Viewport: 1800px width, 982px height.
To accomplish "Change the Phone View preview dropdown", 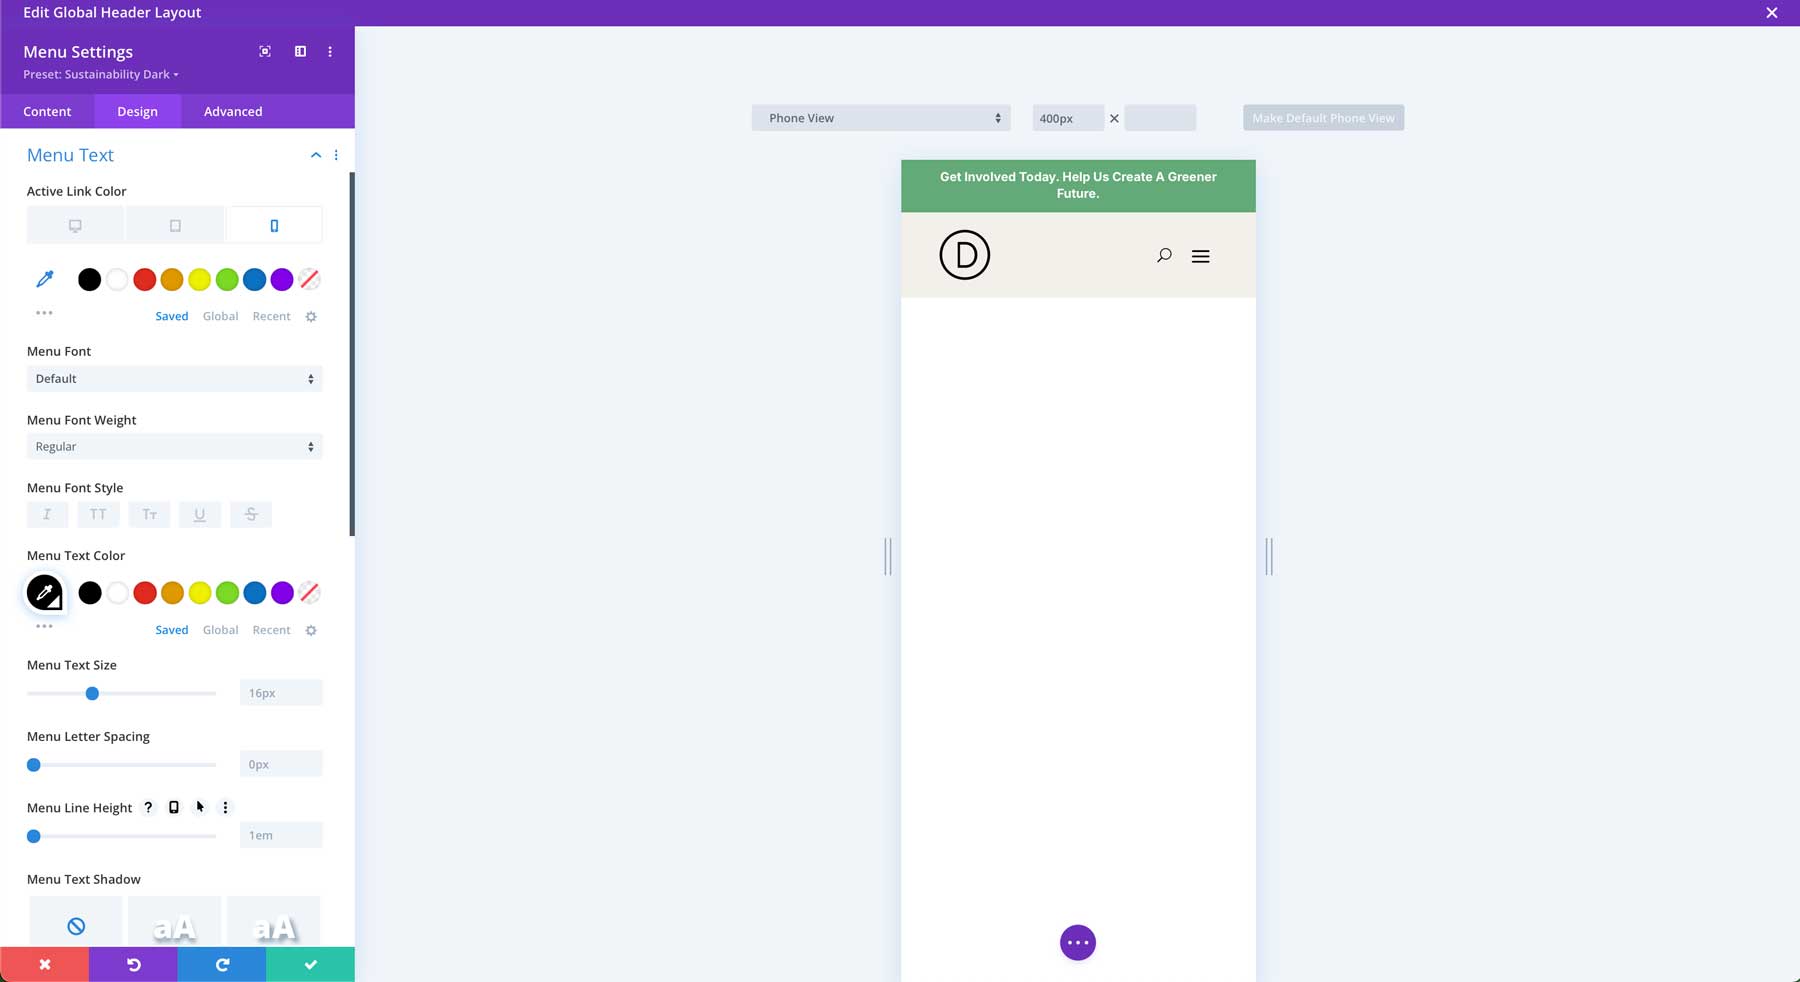I will pyautogui.click(x=880, y=117).
